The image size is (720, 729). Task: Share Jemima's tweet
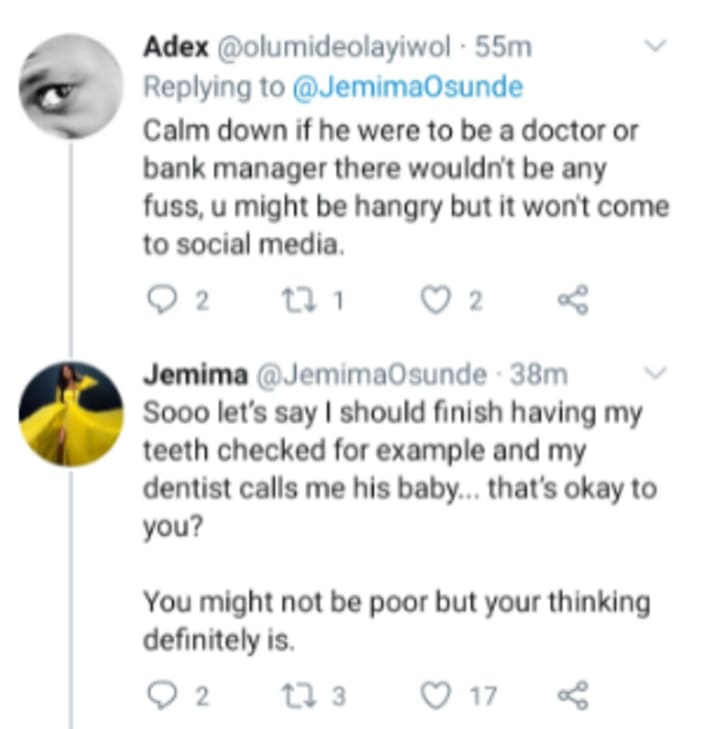(574, 694)
